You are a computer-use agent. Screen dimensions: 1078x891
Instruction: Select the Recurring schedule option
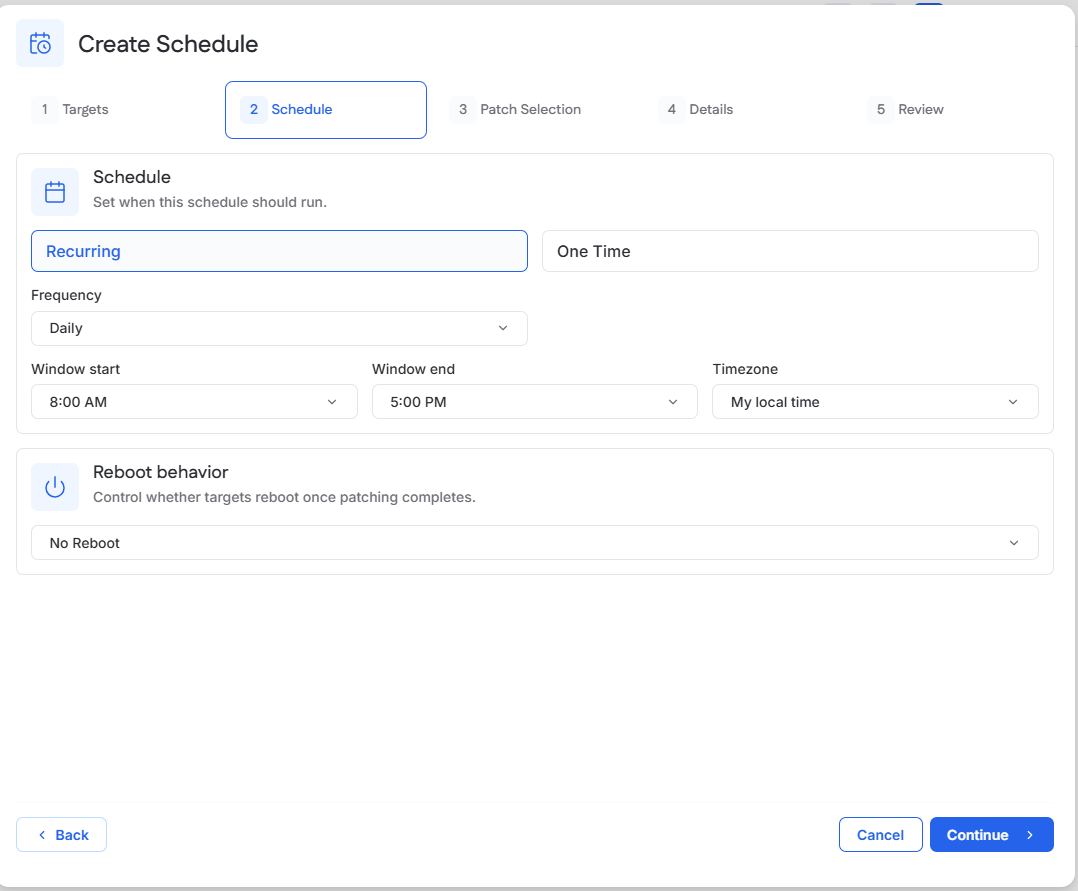tap(279, 251)
